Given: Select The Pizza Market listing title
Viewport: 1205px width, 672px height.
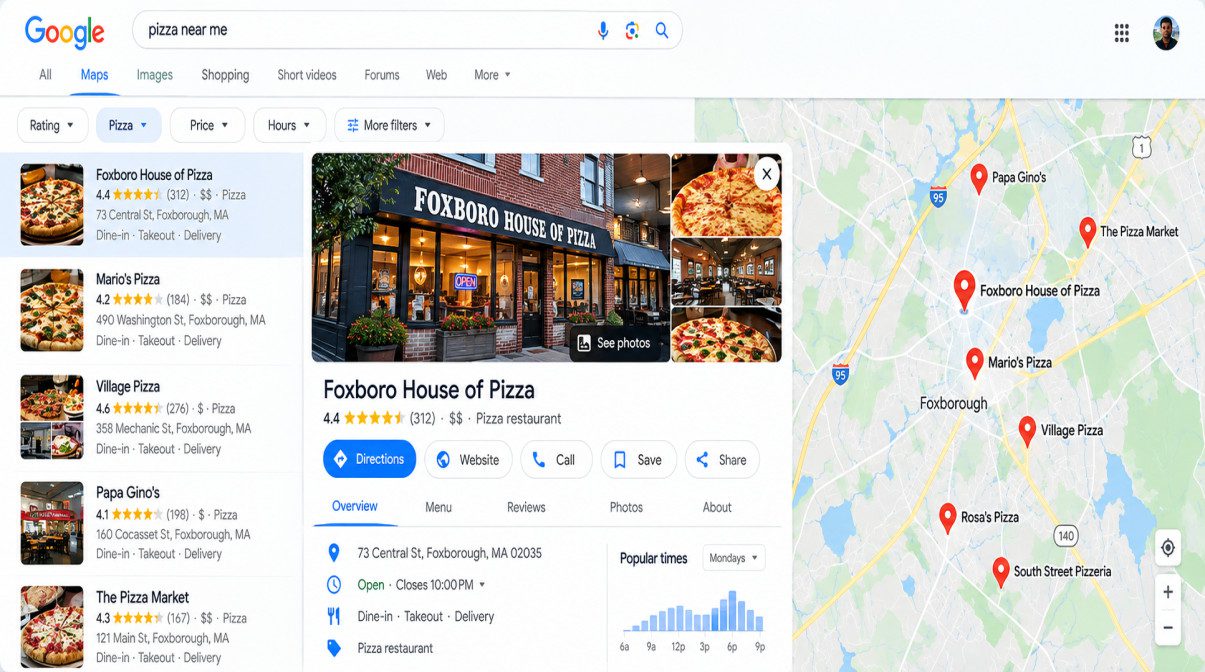Looking at the screenshot, I should [142, 597].
